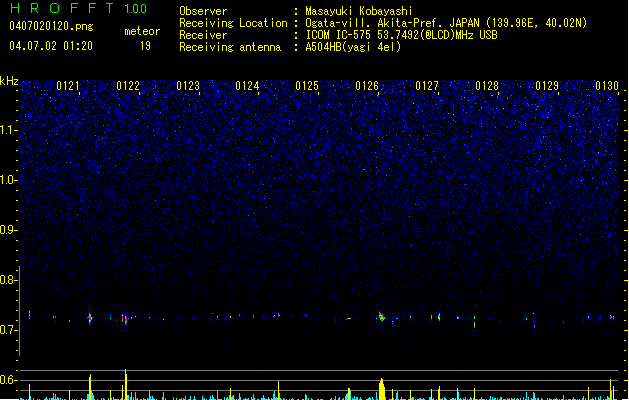Click the 0121 time marker
This screenshot has width=629, height=400.
tap(68, 86)
